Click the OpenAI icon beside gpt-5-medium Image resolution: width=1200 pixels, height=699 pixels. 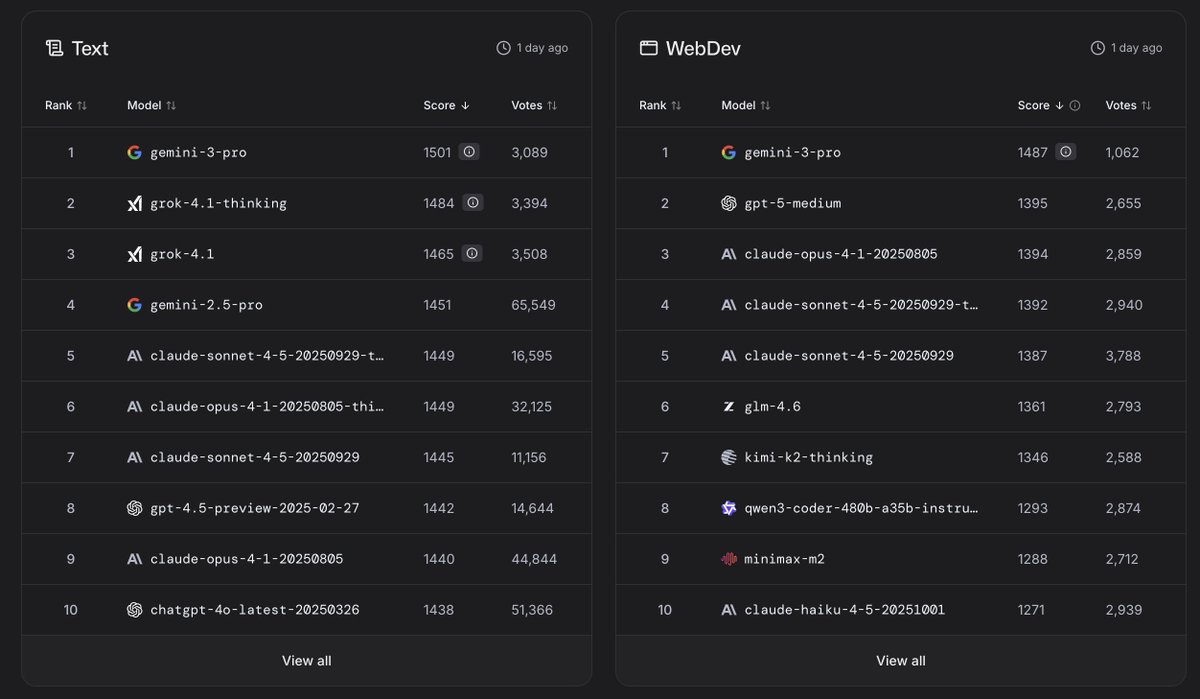pyautogui.click(x=730, y=202)
